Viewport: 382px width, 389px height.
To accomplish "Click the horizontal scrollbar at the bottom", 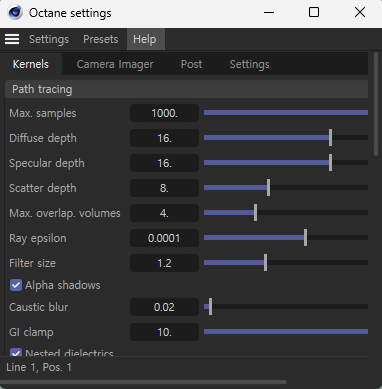I will point(143,382).
